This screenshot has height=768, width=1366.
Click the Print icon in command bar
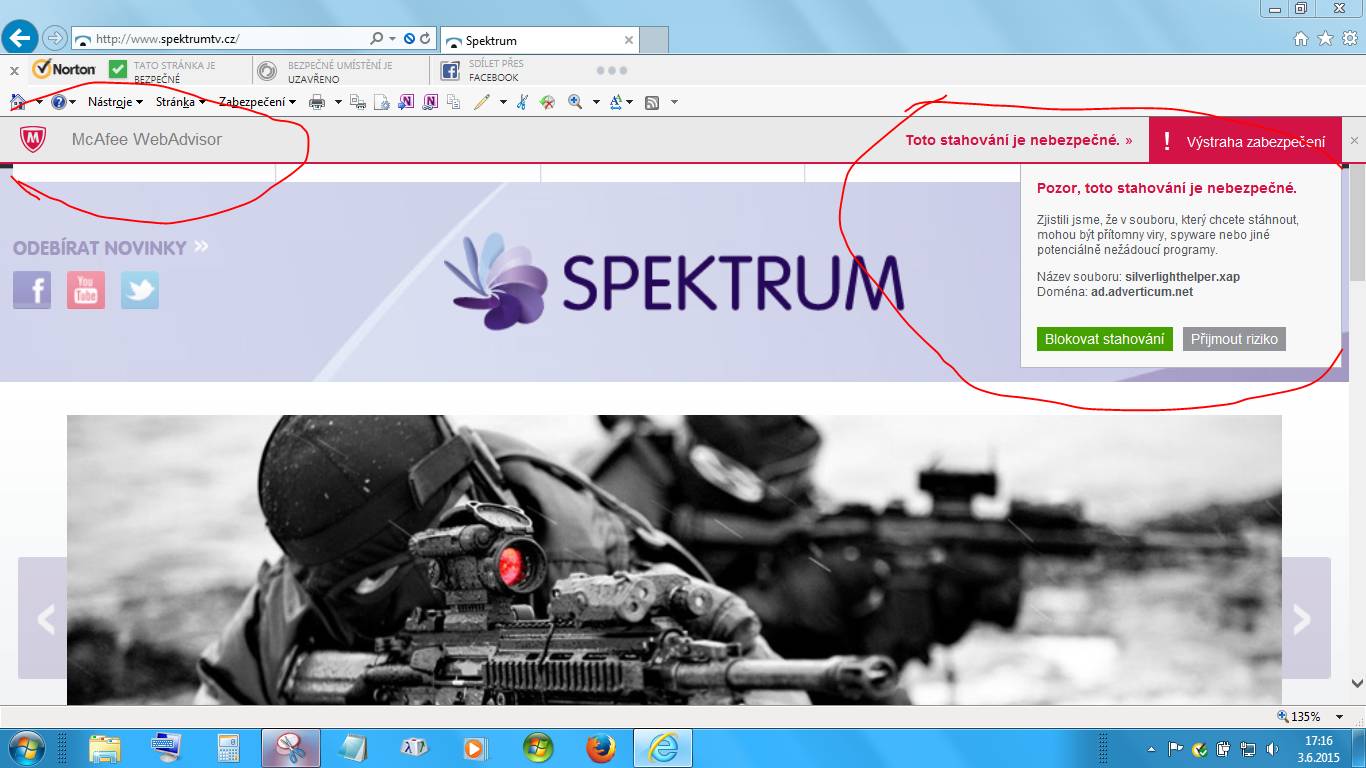(x=317, y=102)
